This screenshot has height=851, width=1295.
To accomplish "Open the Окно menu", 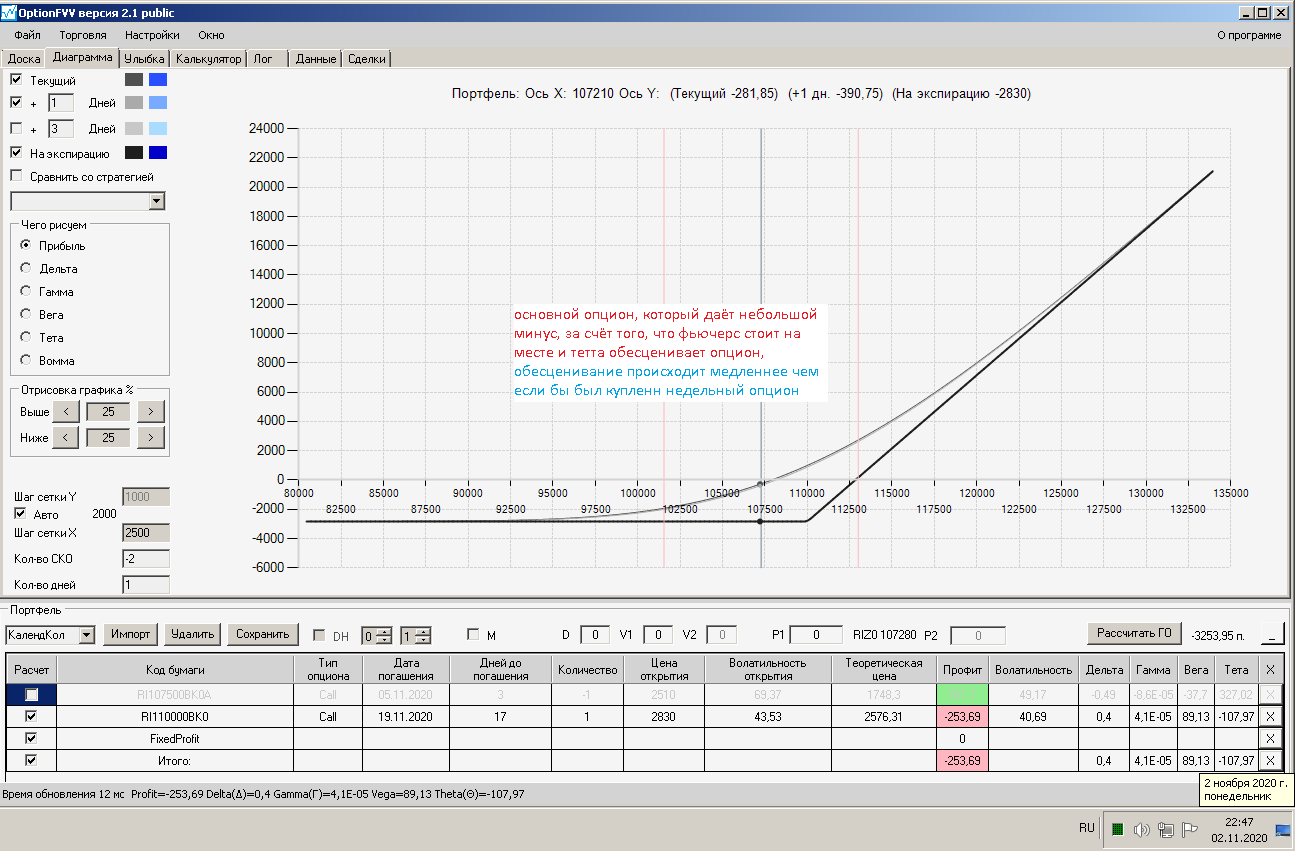I will pyautogui.click(x=211, y=35).
